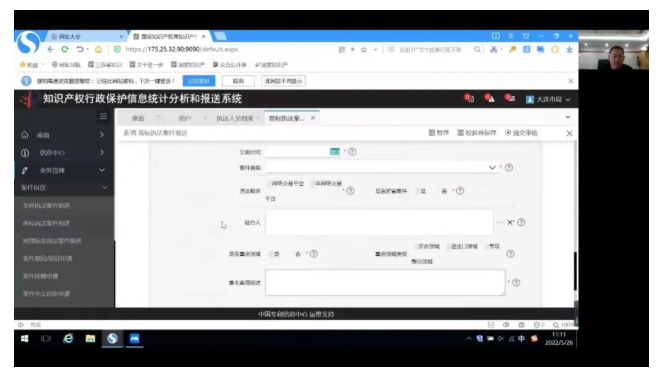Click the 提交审核 button
Screen dimensions: 658x376
(521, 133)
